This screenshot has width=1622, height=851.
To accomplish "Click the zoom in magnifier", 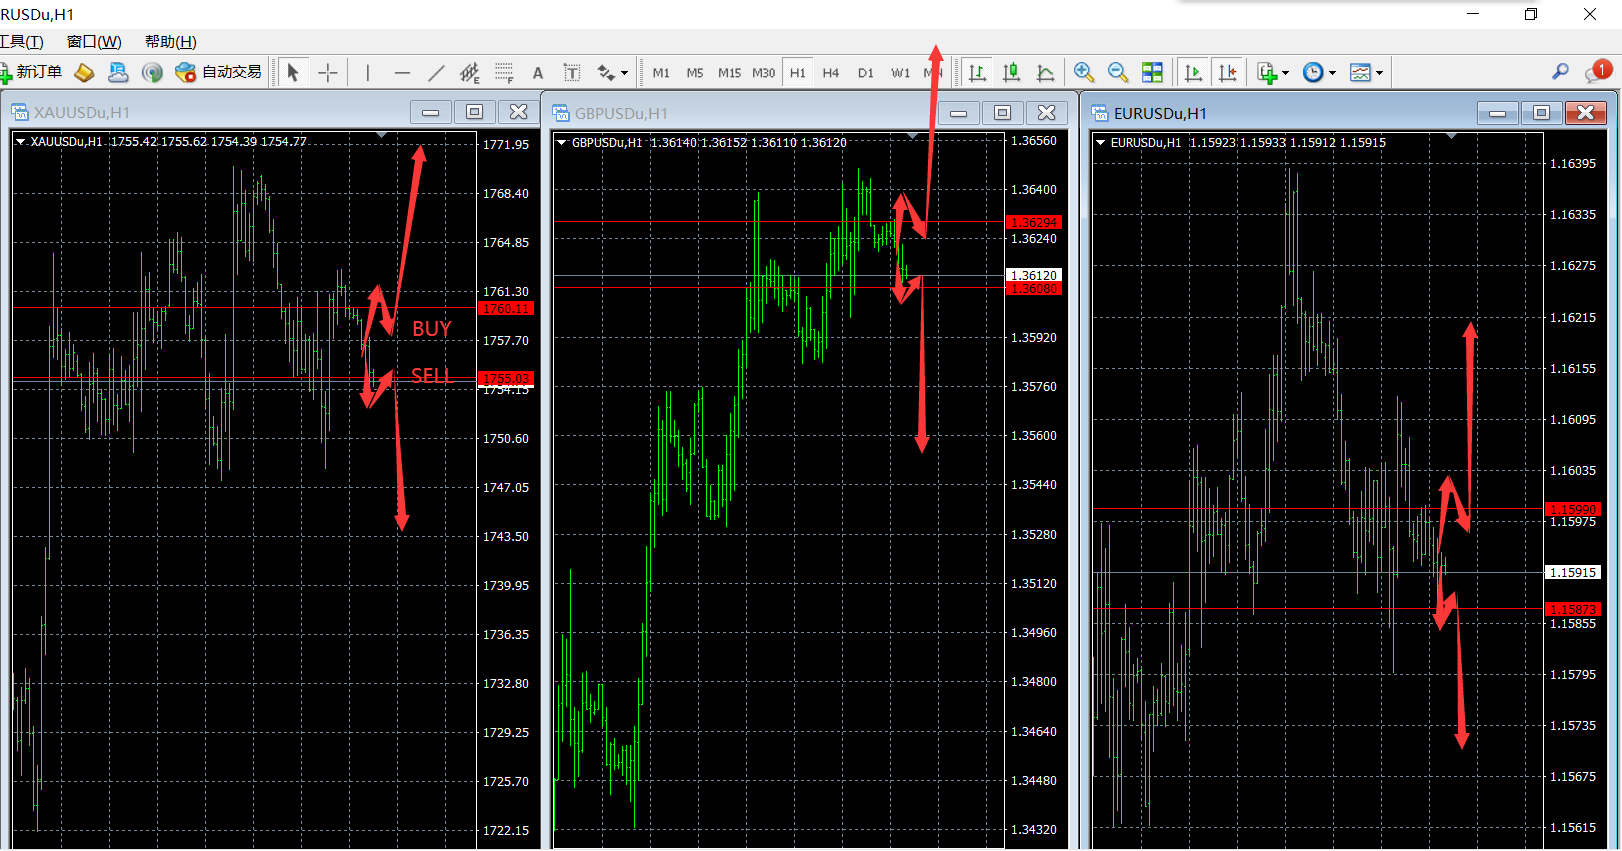I will (1083, 73).
